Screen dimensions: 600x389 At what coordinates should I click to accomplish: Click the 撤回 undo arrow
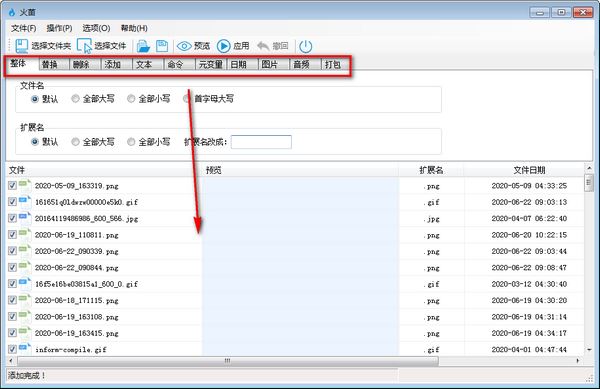[263, 46]
